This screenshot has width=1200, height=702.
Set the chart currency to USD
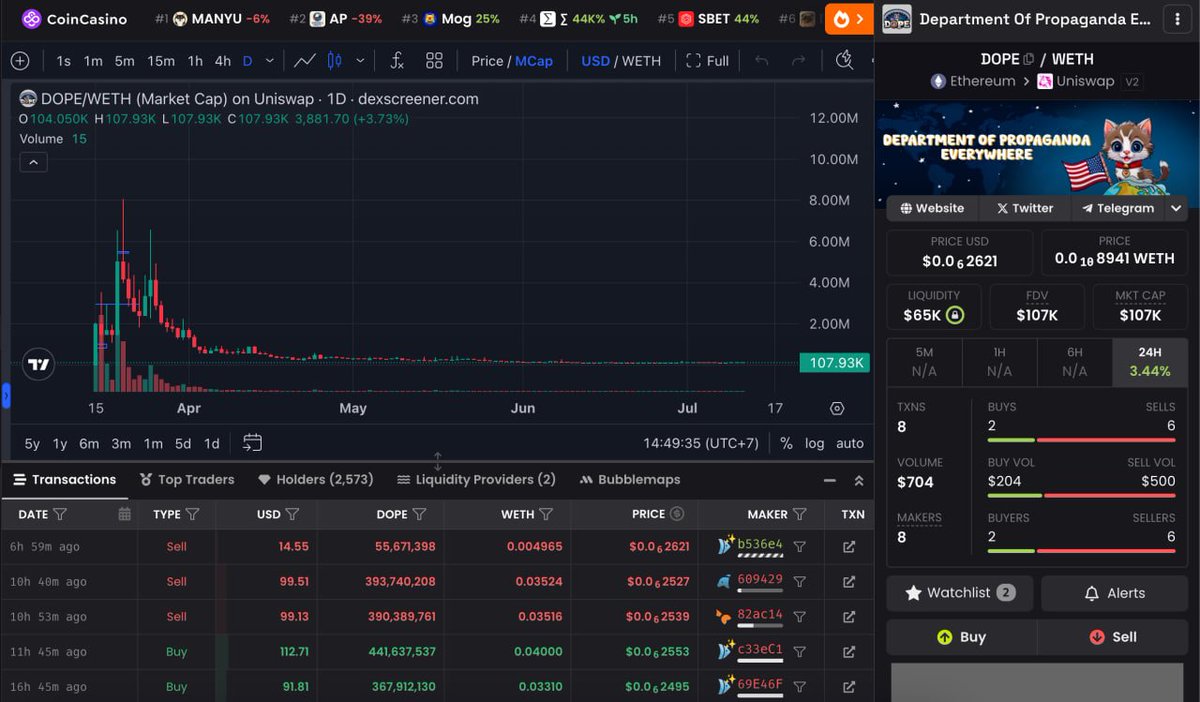595,61
